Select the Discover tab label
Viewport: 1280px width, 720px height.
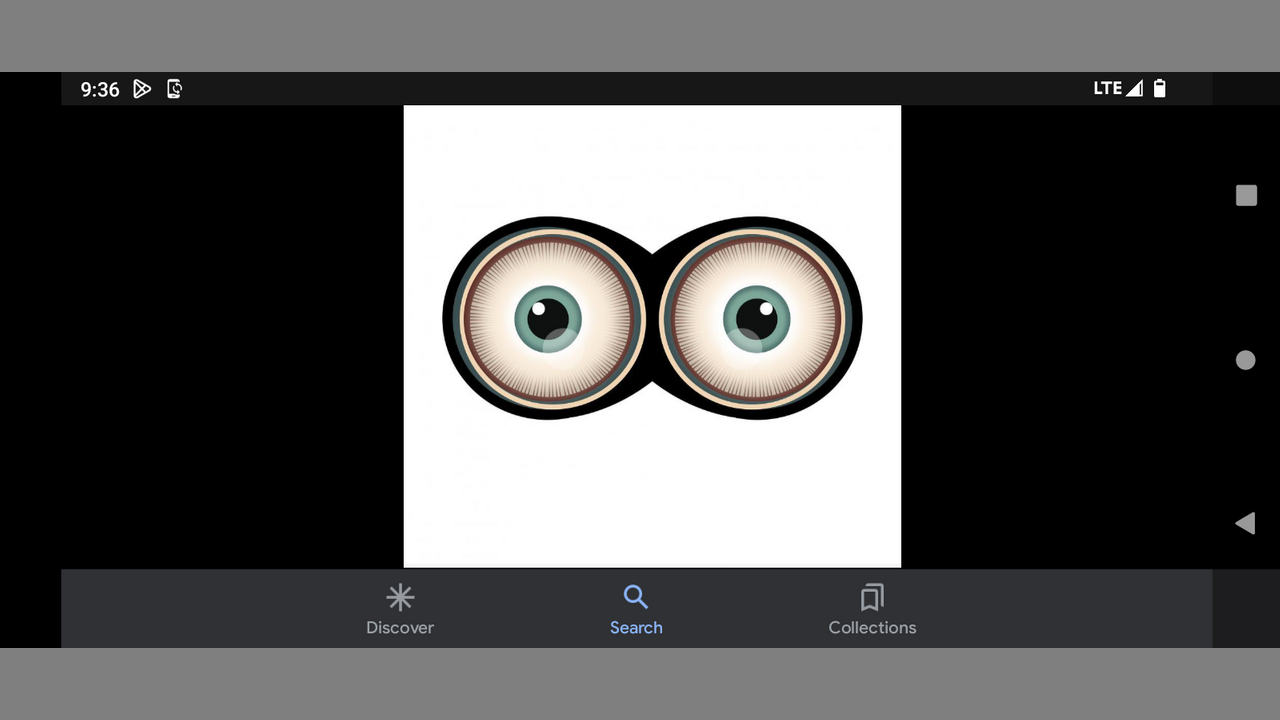(x=400, y=628)
